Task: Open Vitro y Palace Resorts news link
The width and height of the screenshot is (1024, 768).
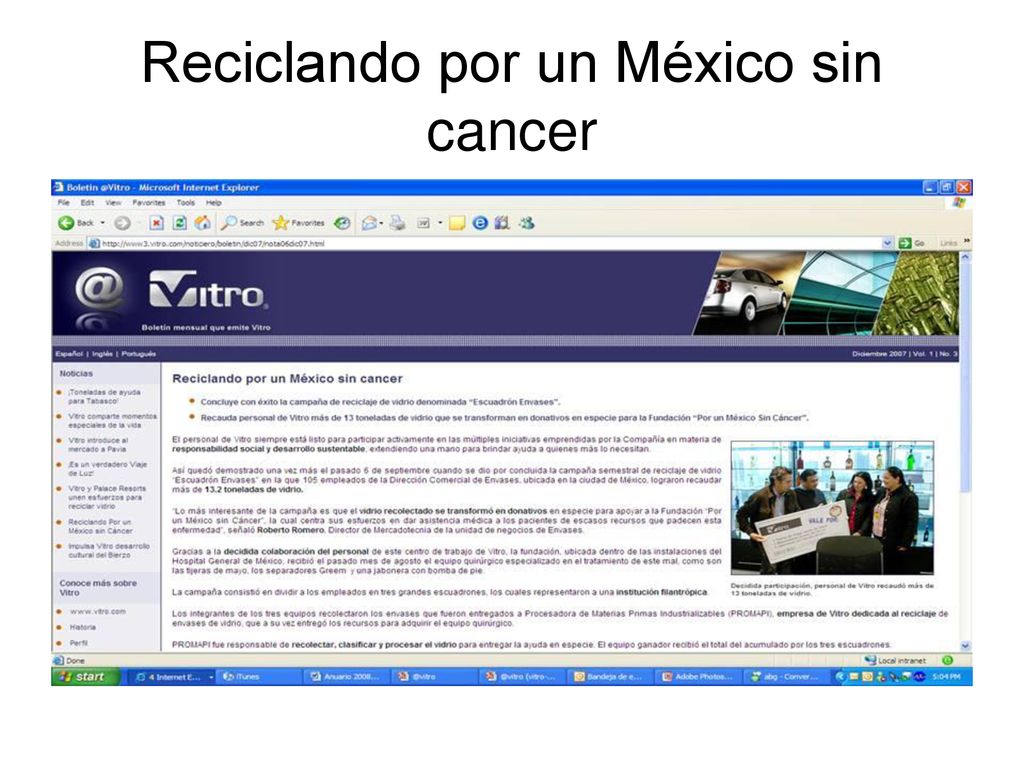Action: [107, 497]
